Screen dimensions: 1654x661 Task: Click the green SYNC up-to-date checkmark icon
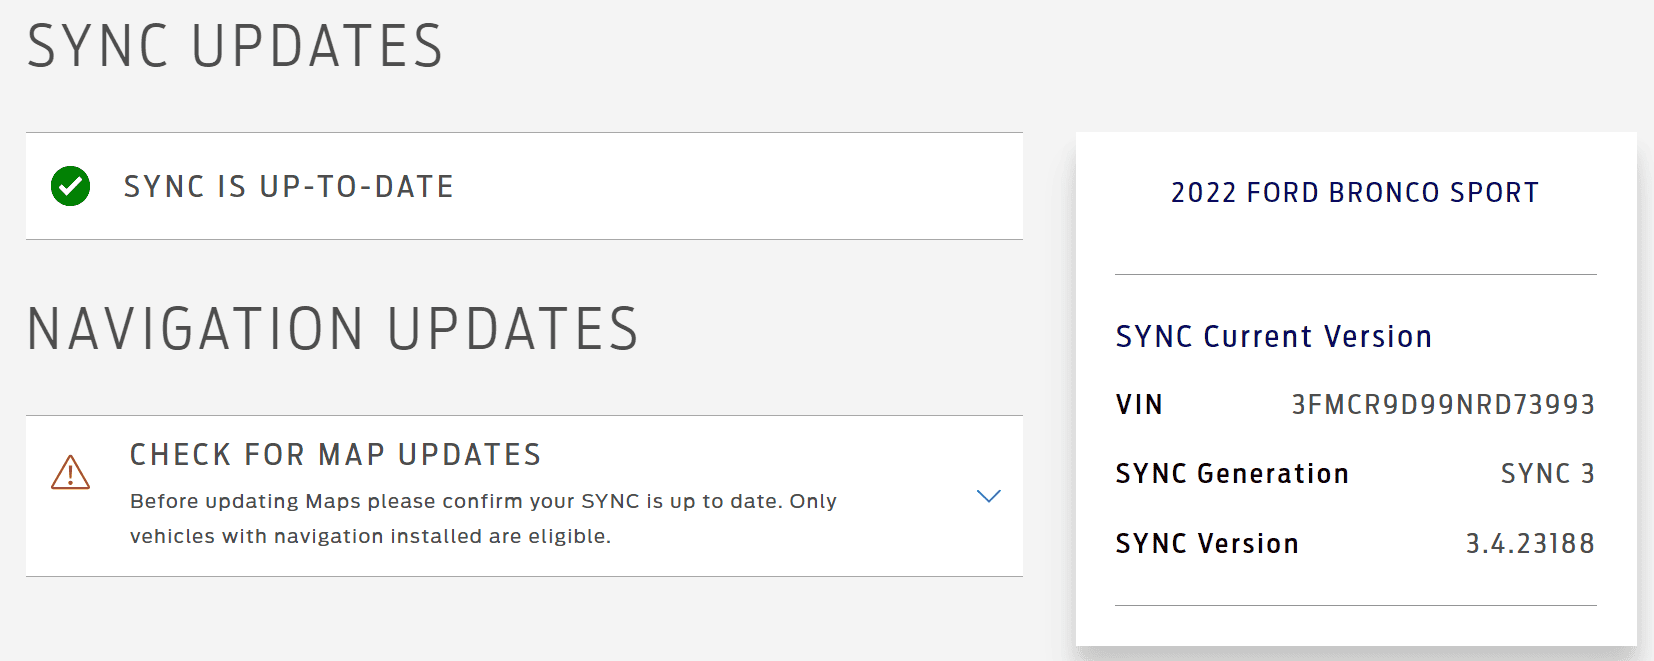click(x=69, y=186)
